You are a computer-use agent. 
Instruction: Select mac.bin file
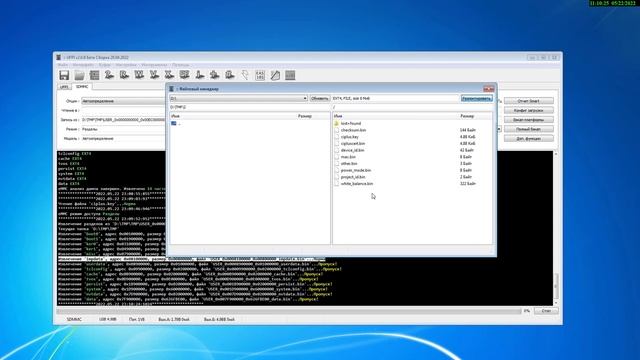pyautogui.click(x=348, y=157)
